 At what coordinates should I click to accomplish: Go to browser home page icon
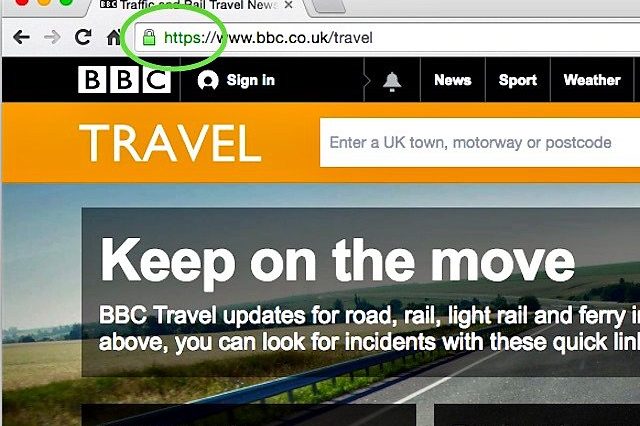[x=113, y=37]
